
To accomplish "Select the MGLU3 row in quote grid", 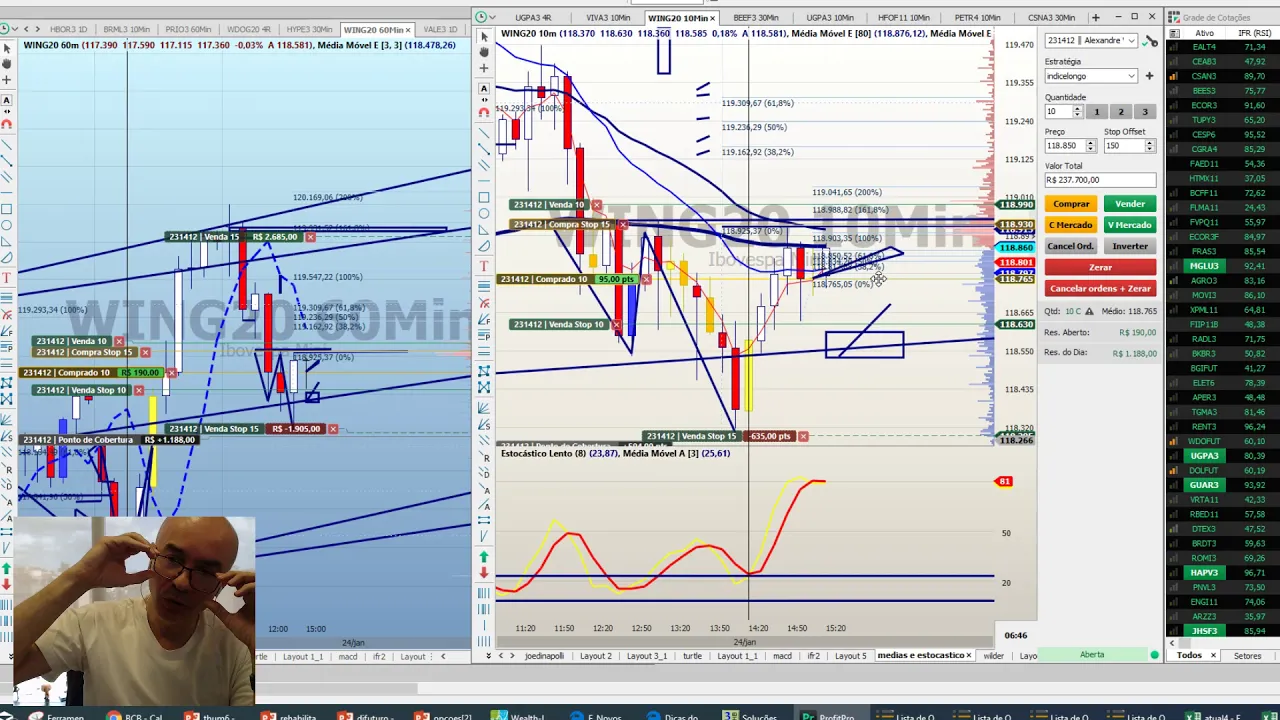I will [1223, 266].
